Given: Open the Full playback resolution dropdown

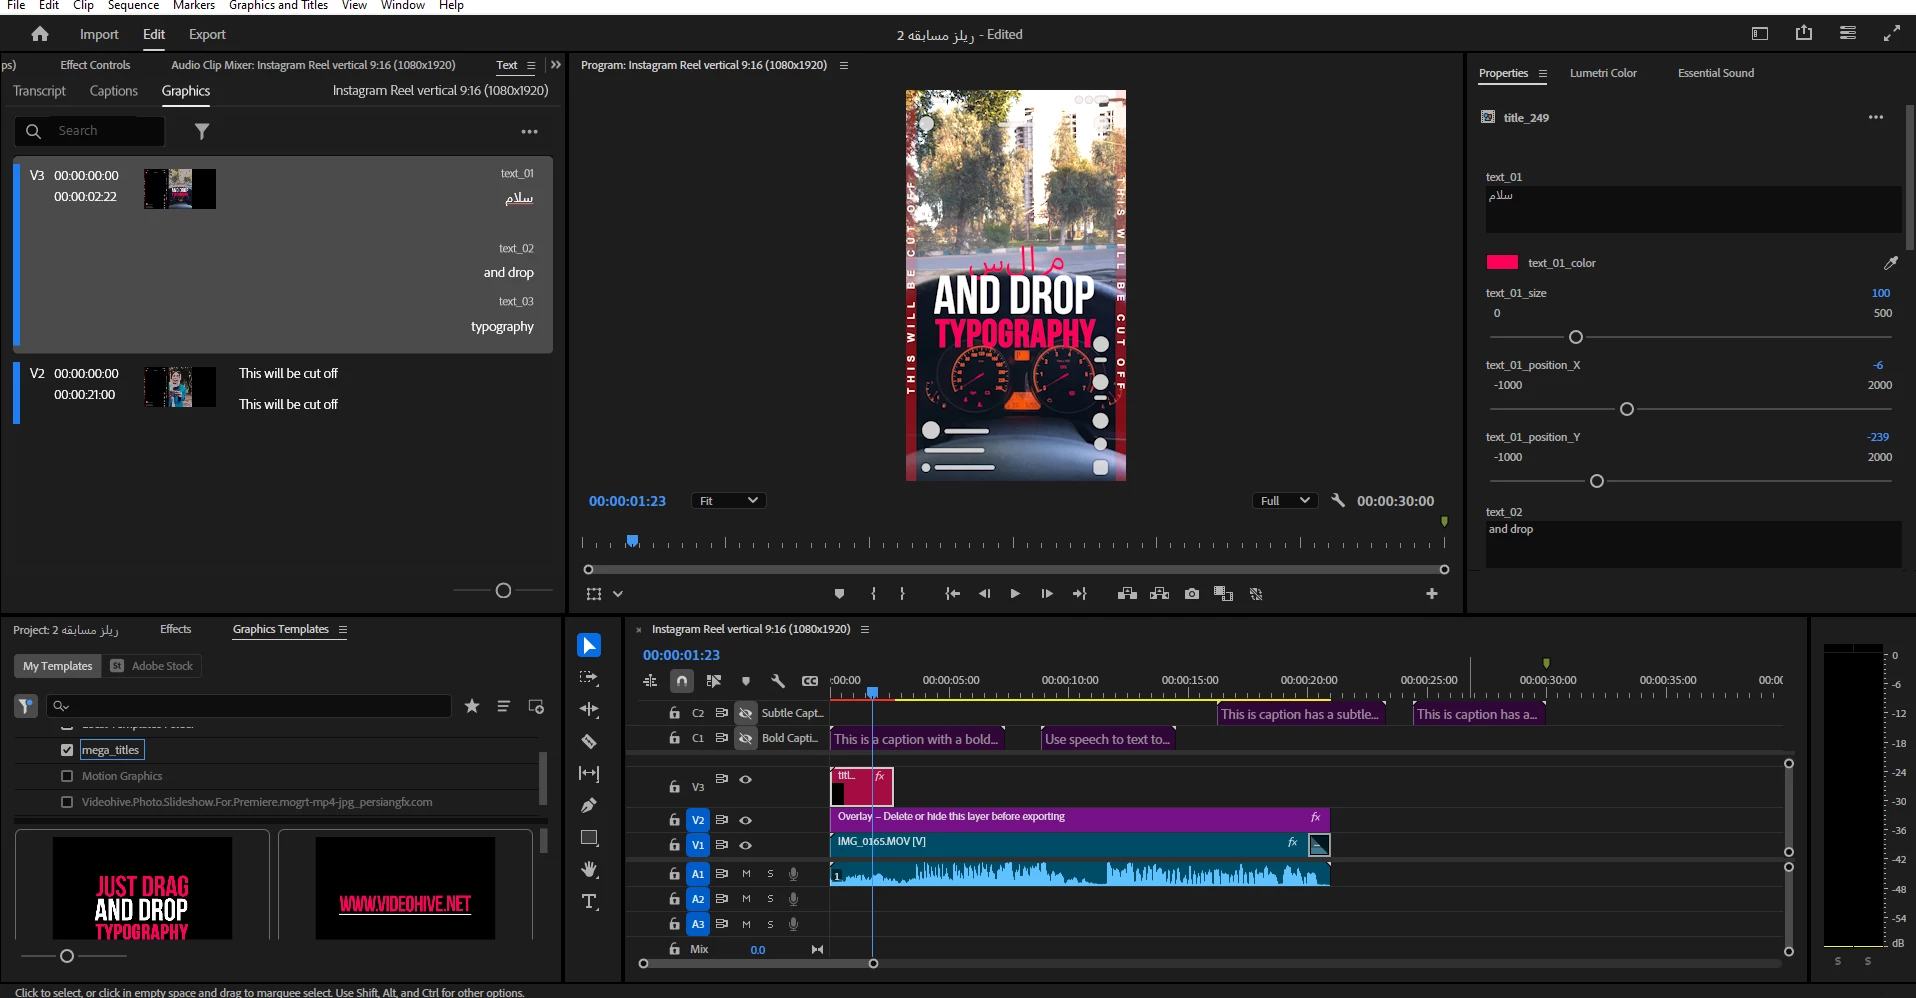Looking at the screenshot, I should click(1284, 501).
